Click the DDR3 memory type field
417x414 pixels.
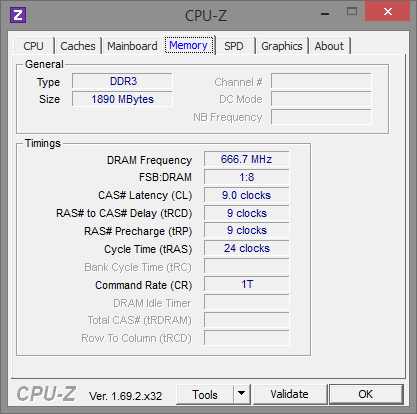[122, 81]
